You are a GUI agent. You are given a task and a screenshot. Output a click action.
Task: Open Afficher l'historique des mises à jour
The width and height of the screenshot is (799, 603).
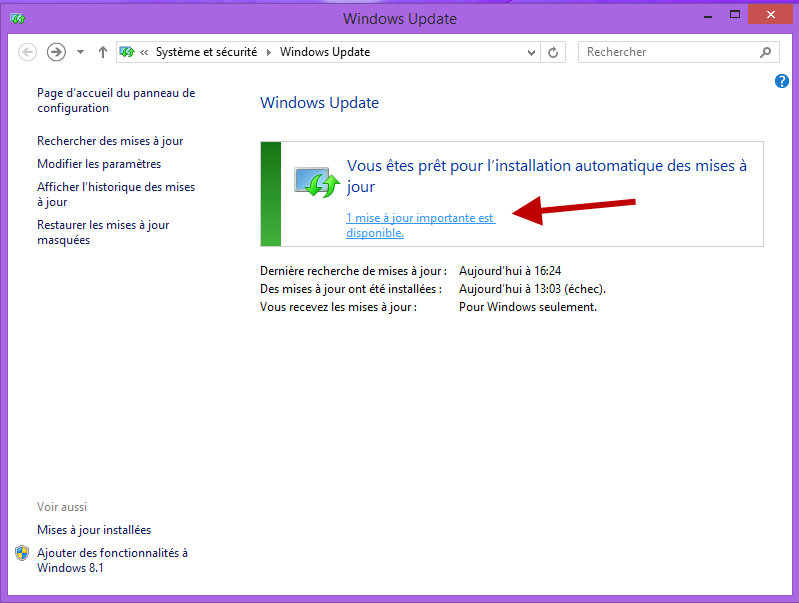[116, 194]
